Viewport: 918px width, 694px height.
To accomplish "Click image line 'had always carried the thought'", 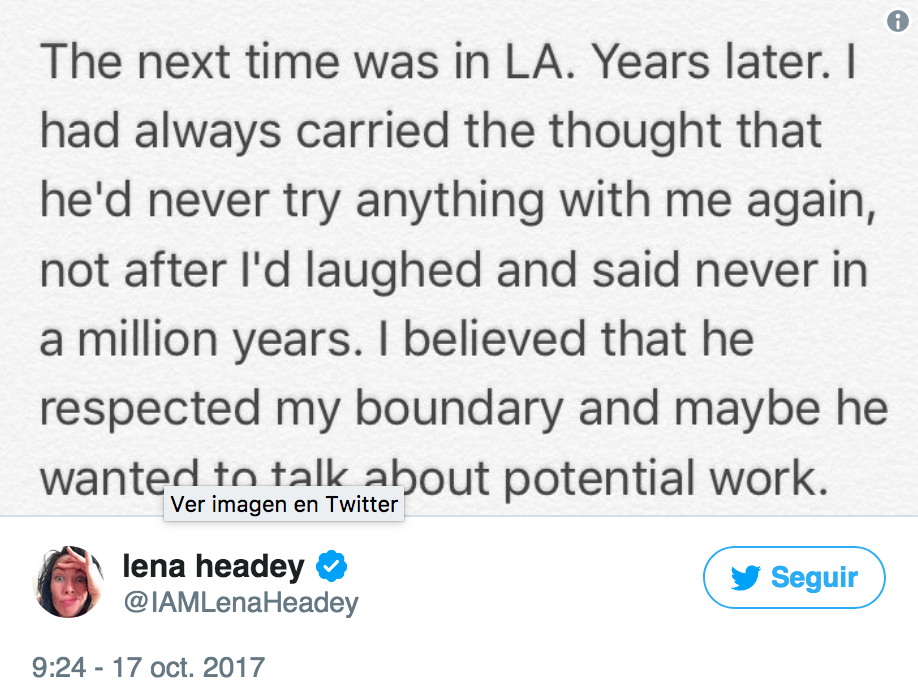I will coord(431,131).
